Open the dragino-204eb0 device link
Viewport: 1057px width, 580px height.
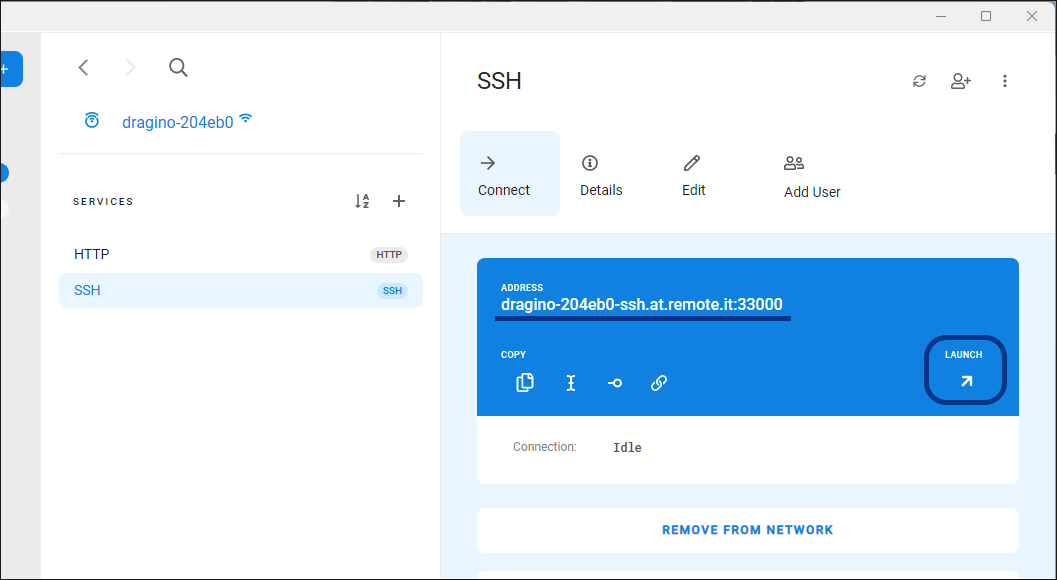tap(178, 122)
